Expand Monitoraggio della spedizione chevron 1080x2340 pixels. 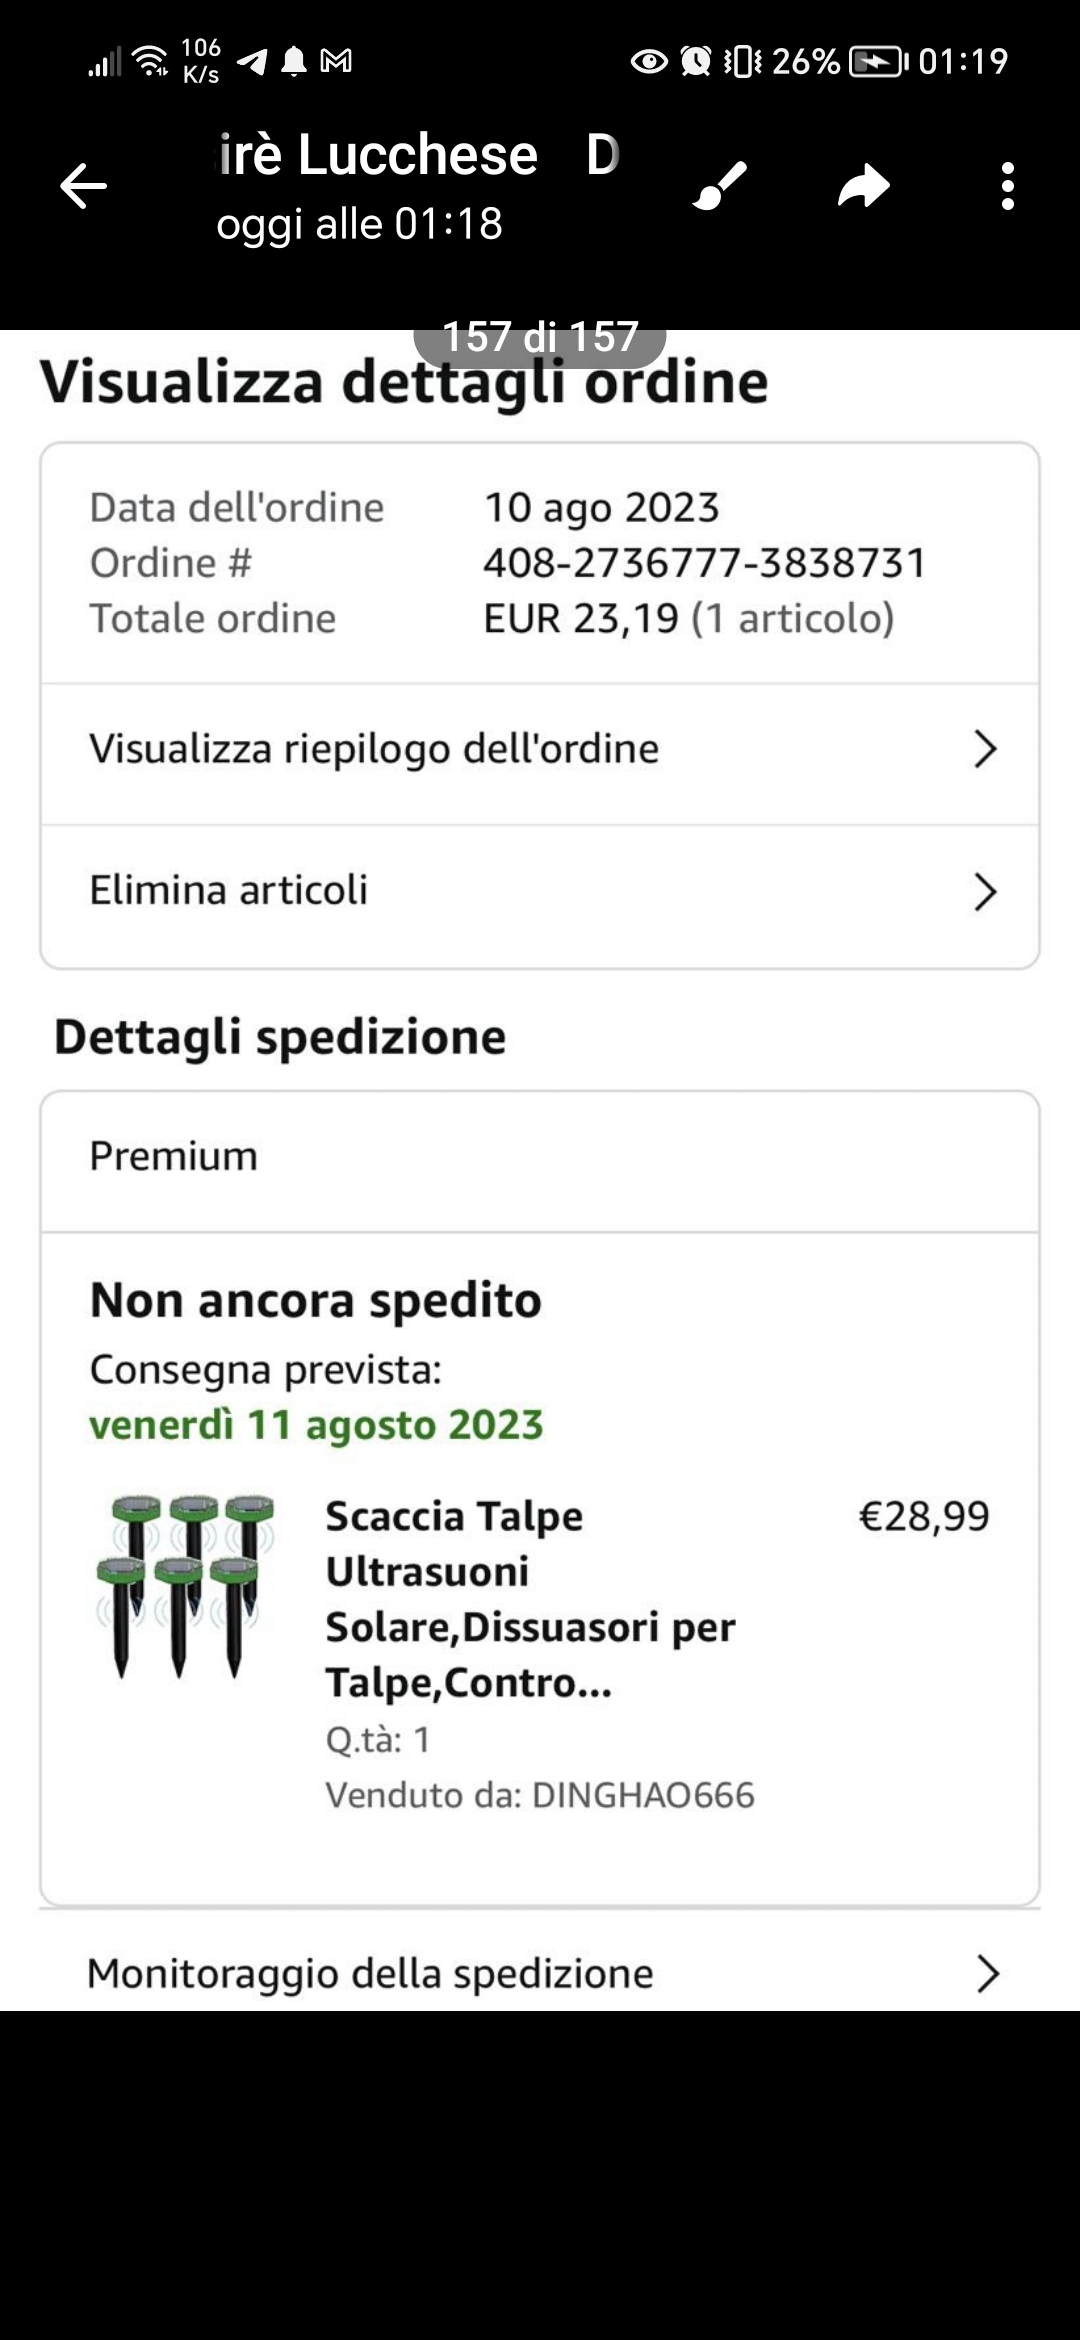pyautogui.click(x=987, y=1973)
